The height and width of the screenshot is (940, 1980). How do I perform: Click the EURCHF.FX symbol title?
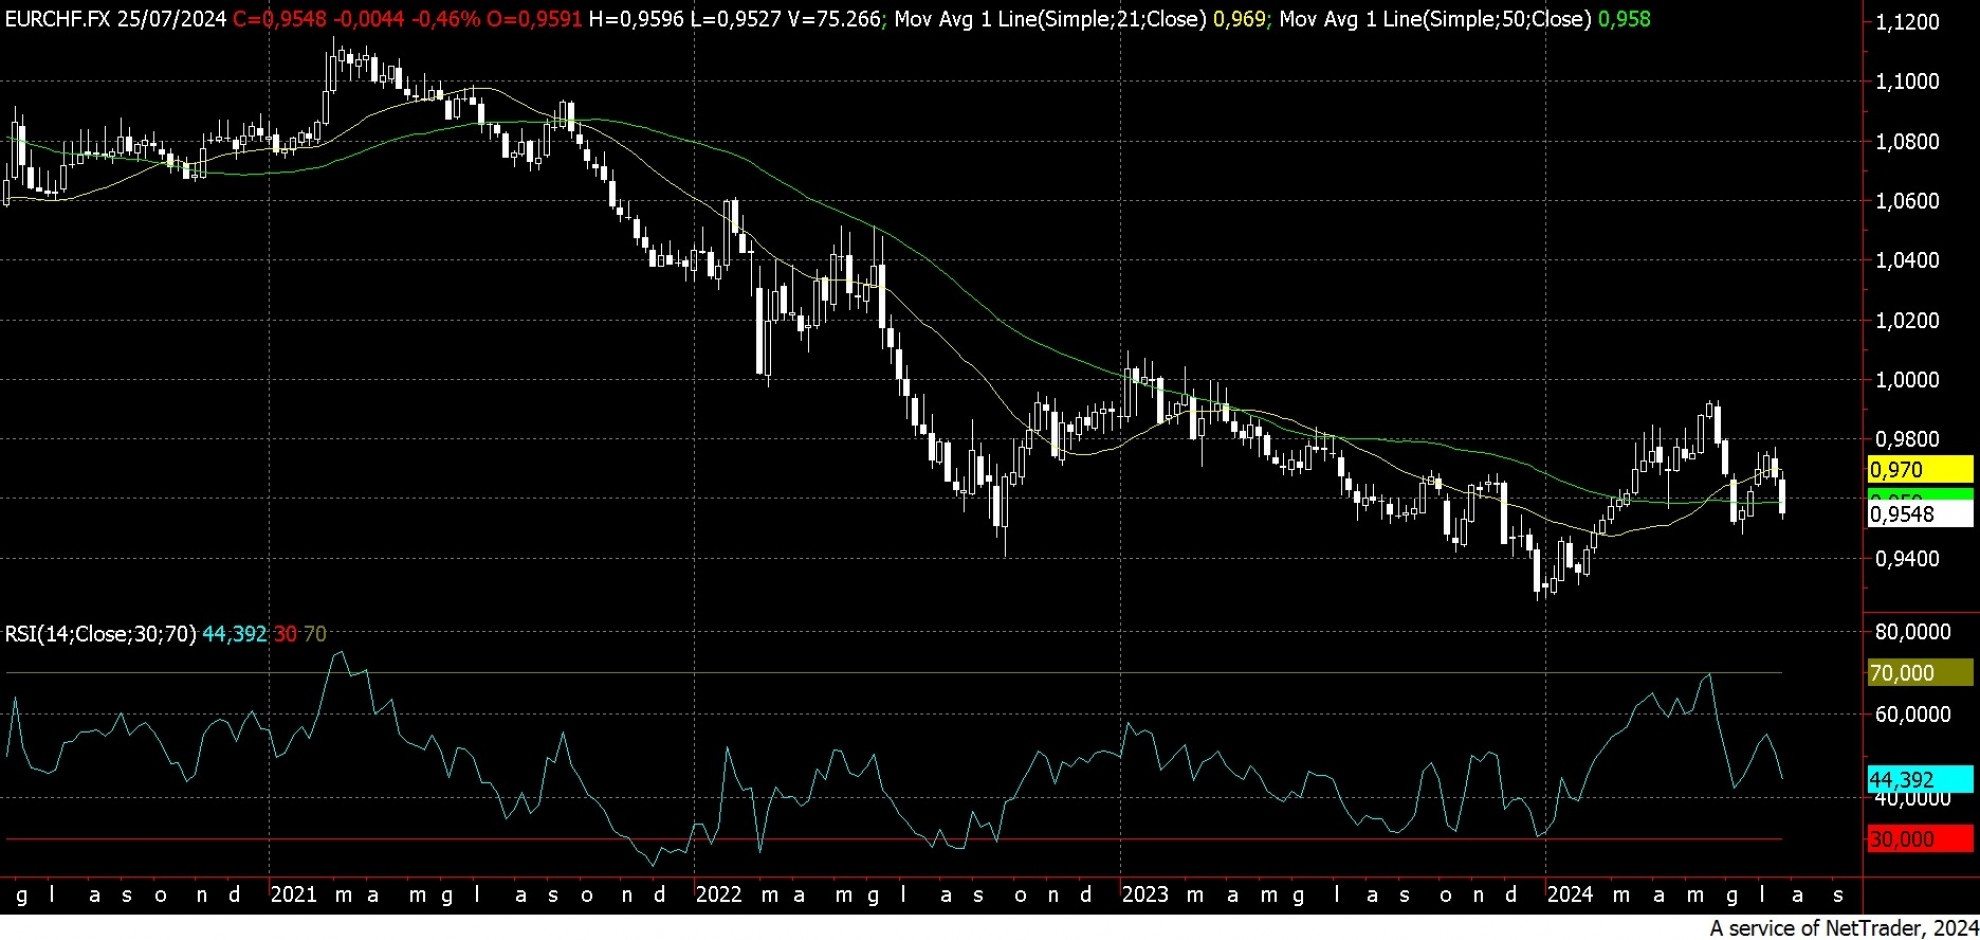pos(56,19)
